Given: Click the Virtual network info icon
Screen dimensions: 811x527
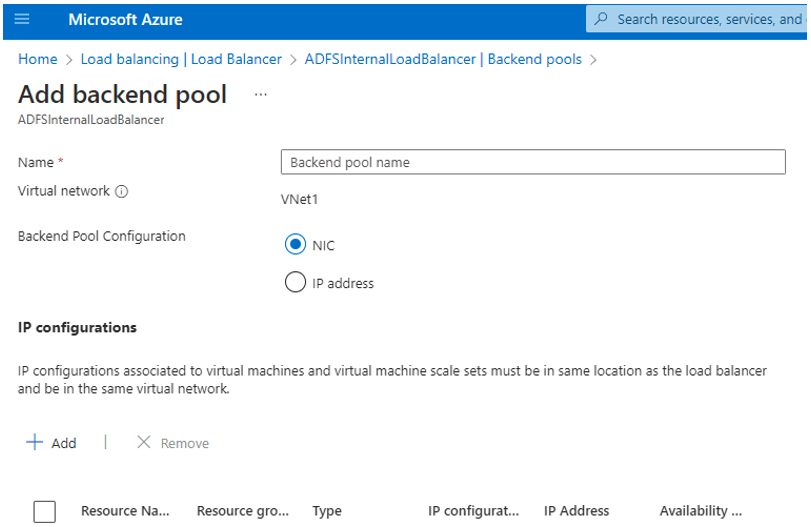Looking at the screenshot, I should pos(122,192).
